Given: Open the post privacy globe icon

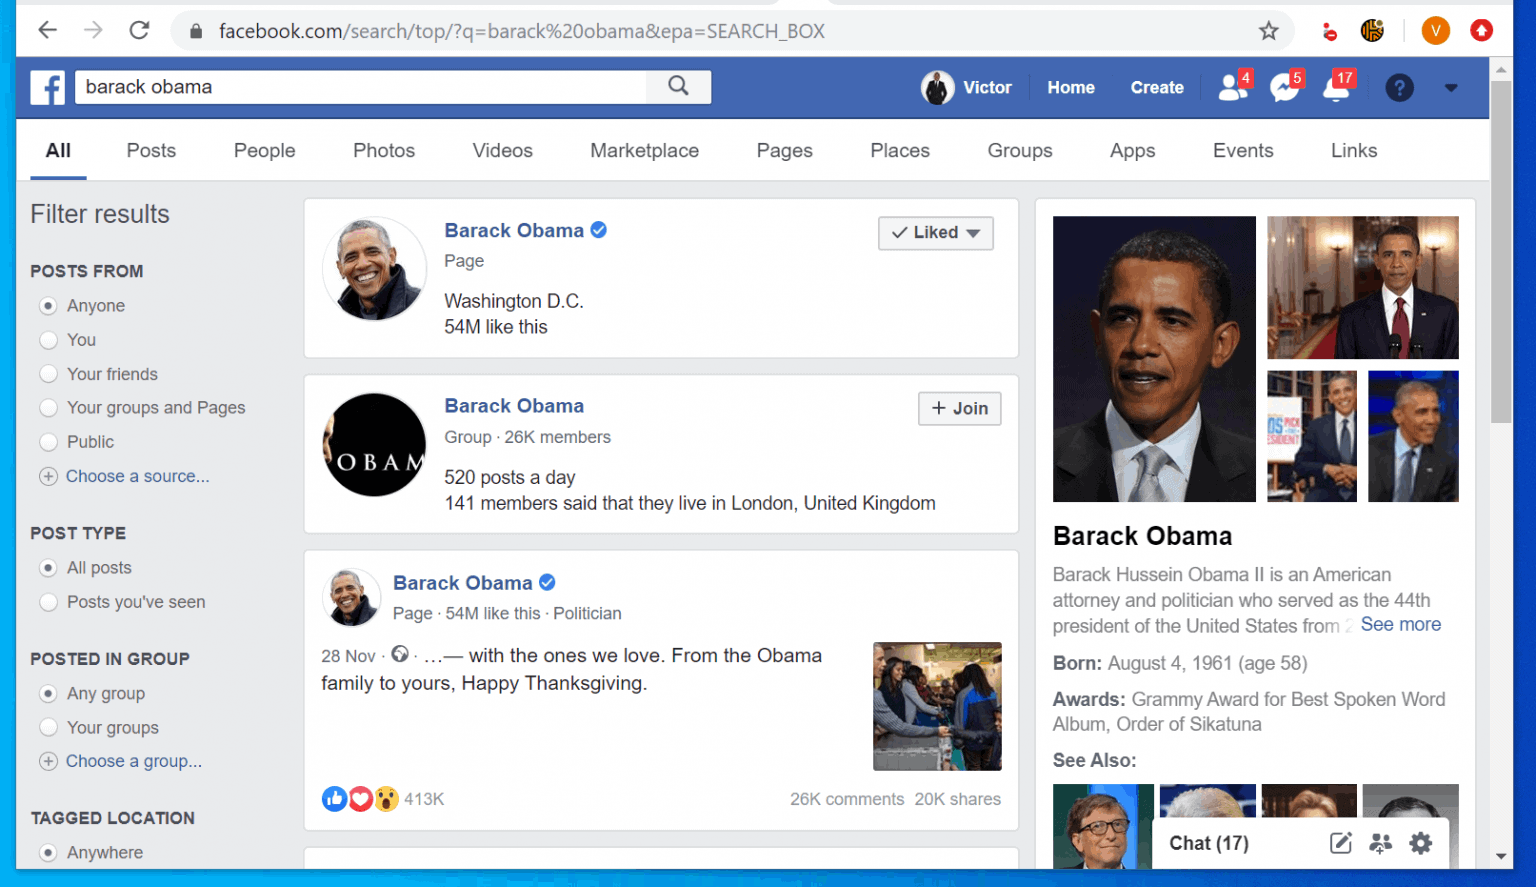Looking at the screenshot, I should pyautogui.click(x=400, y=654).
